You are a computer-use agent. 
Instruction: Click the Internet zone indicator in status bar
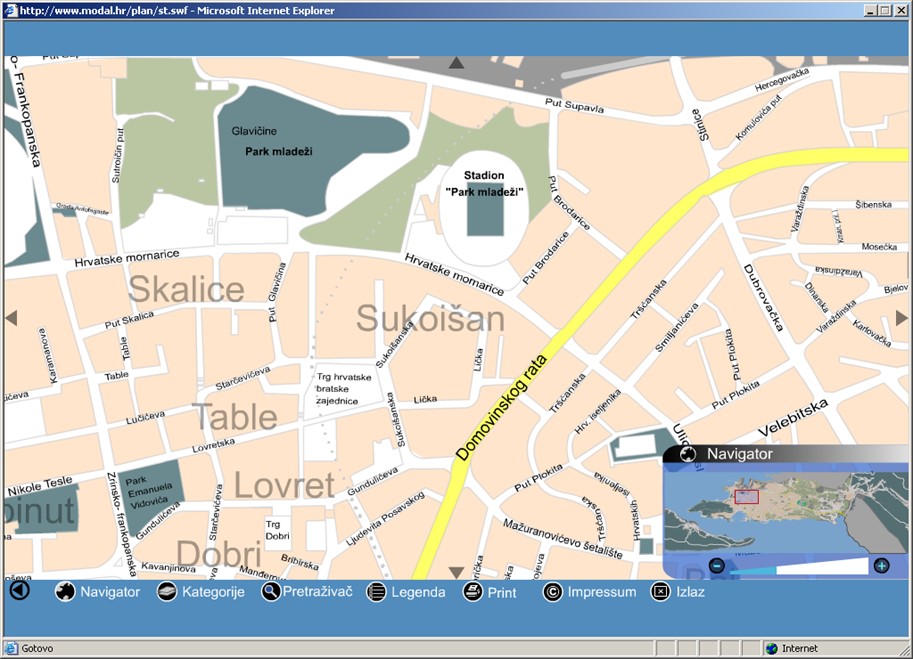(x=792, y=648)
